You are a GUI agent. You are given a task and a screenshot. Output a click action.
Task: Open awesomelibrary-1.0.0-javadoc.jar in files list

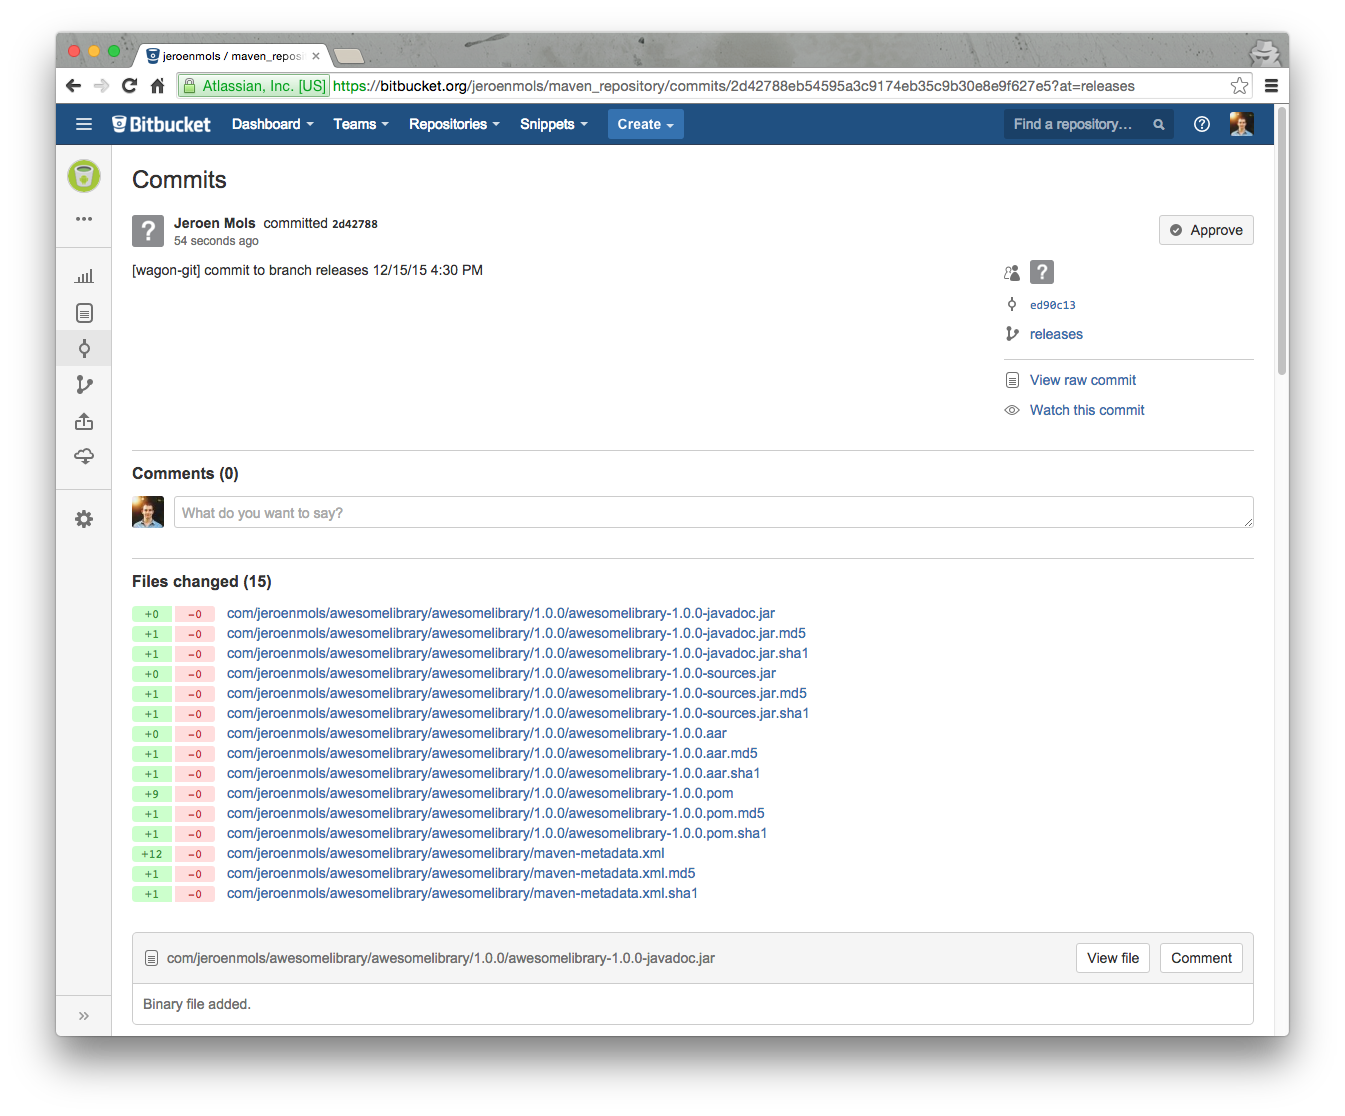point(501,613)
